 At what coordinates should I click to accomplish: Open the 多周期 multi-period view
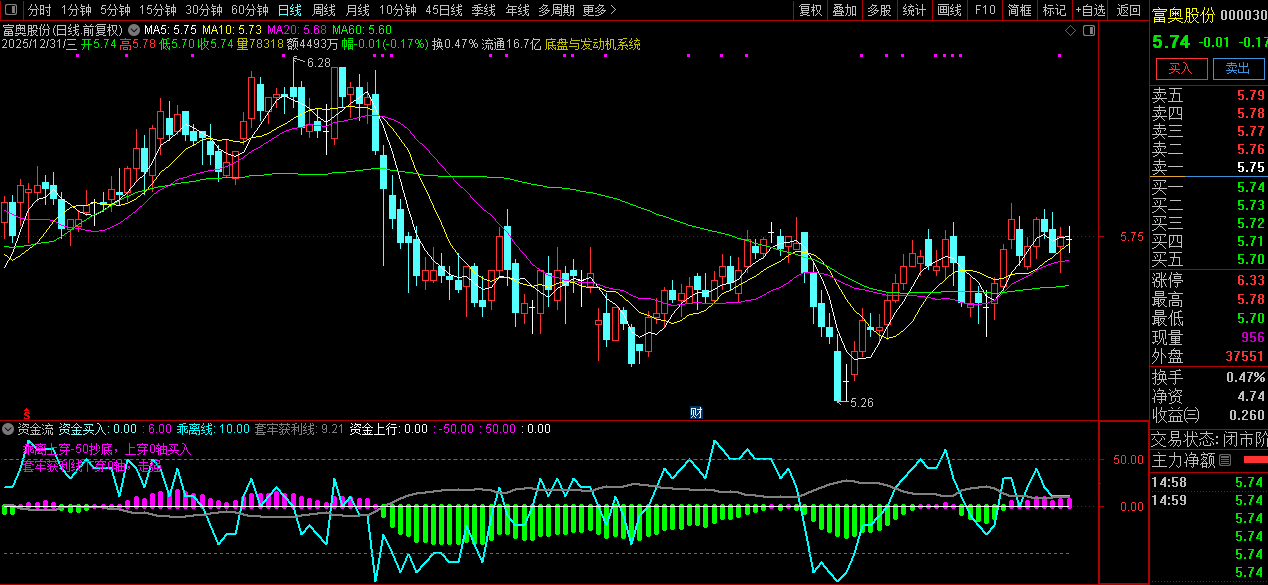tap(556, 10)
